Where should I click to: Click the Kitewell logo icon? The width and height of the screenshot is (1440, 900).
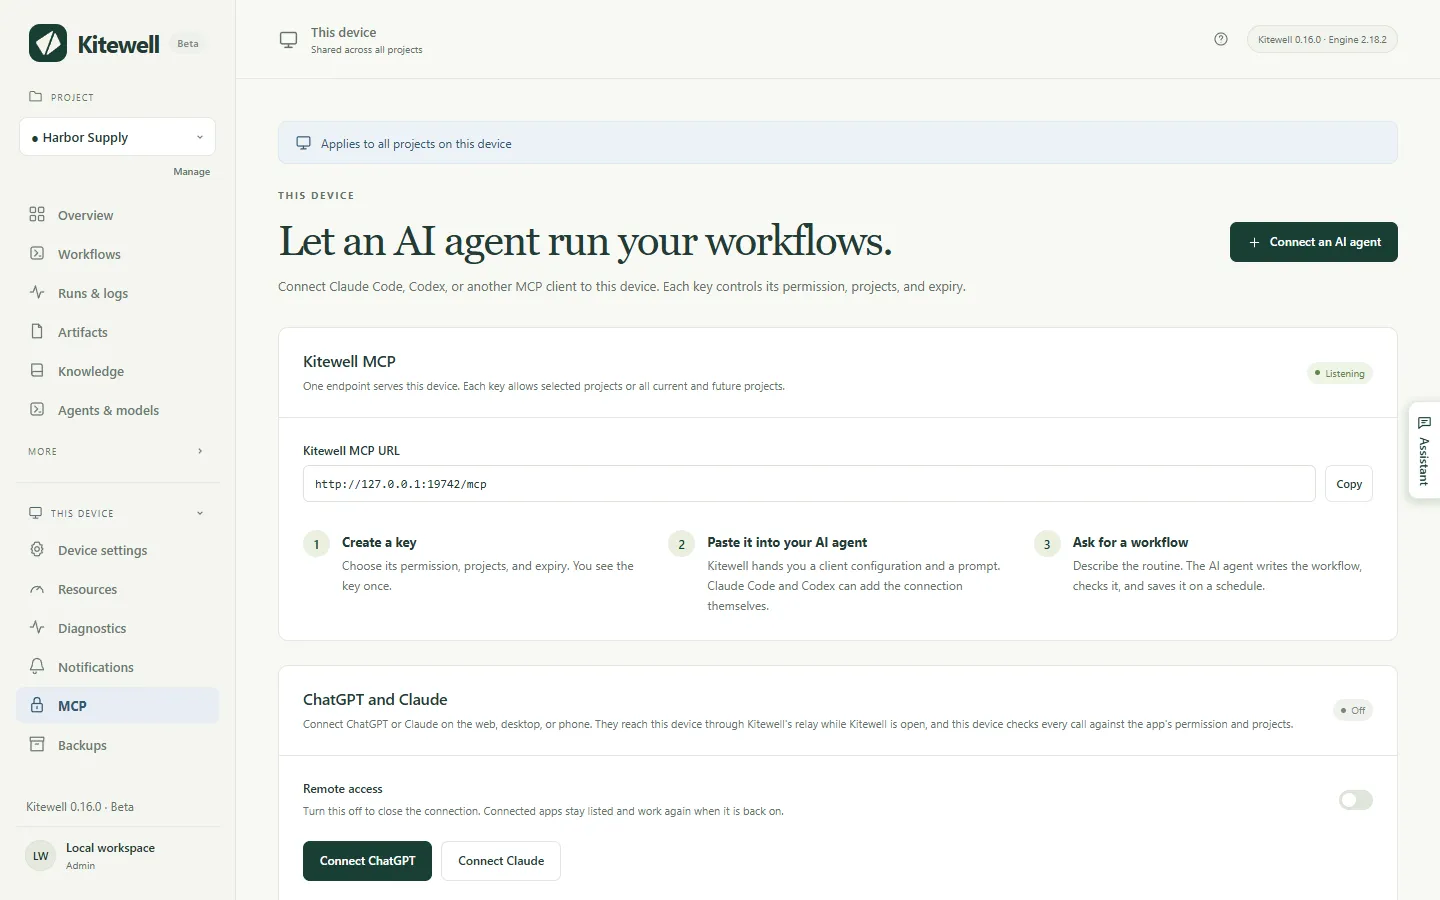coord(48,43)
